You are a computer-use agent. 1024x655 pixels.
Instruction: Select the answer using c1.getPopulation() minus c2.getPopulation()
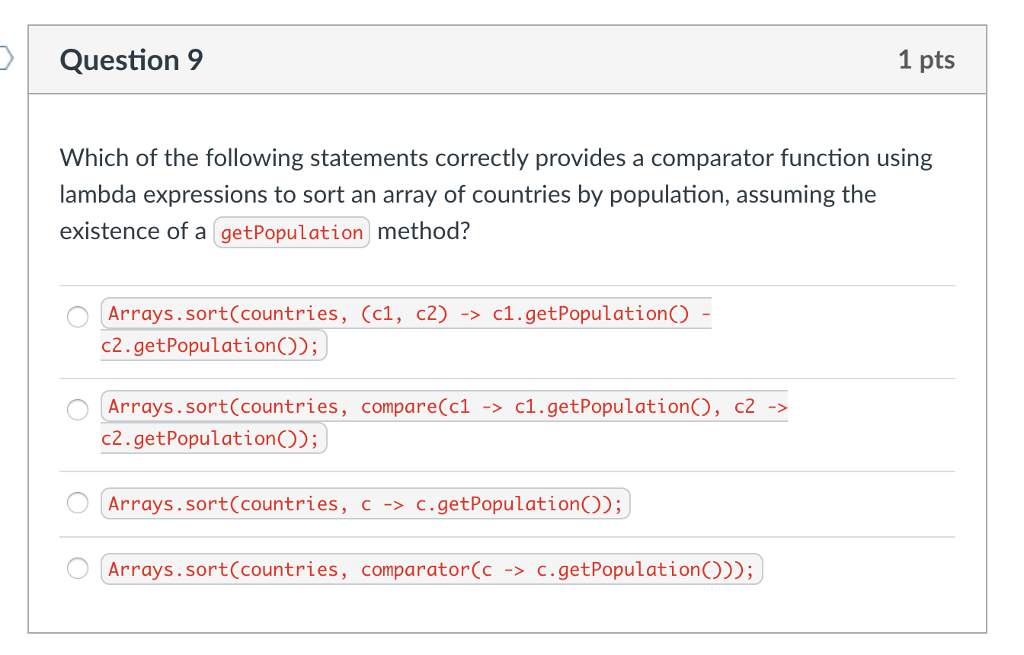(x=78, y=316)
